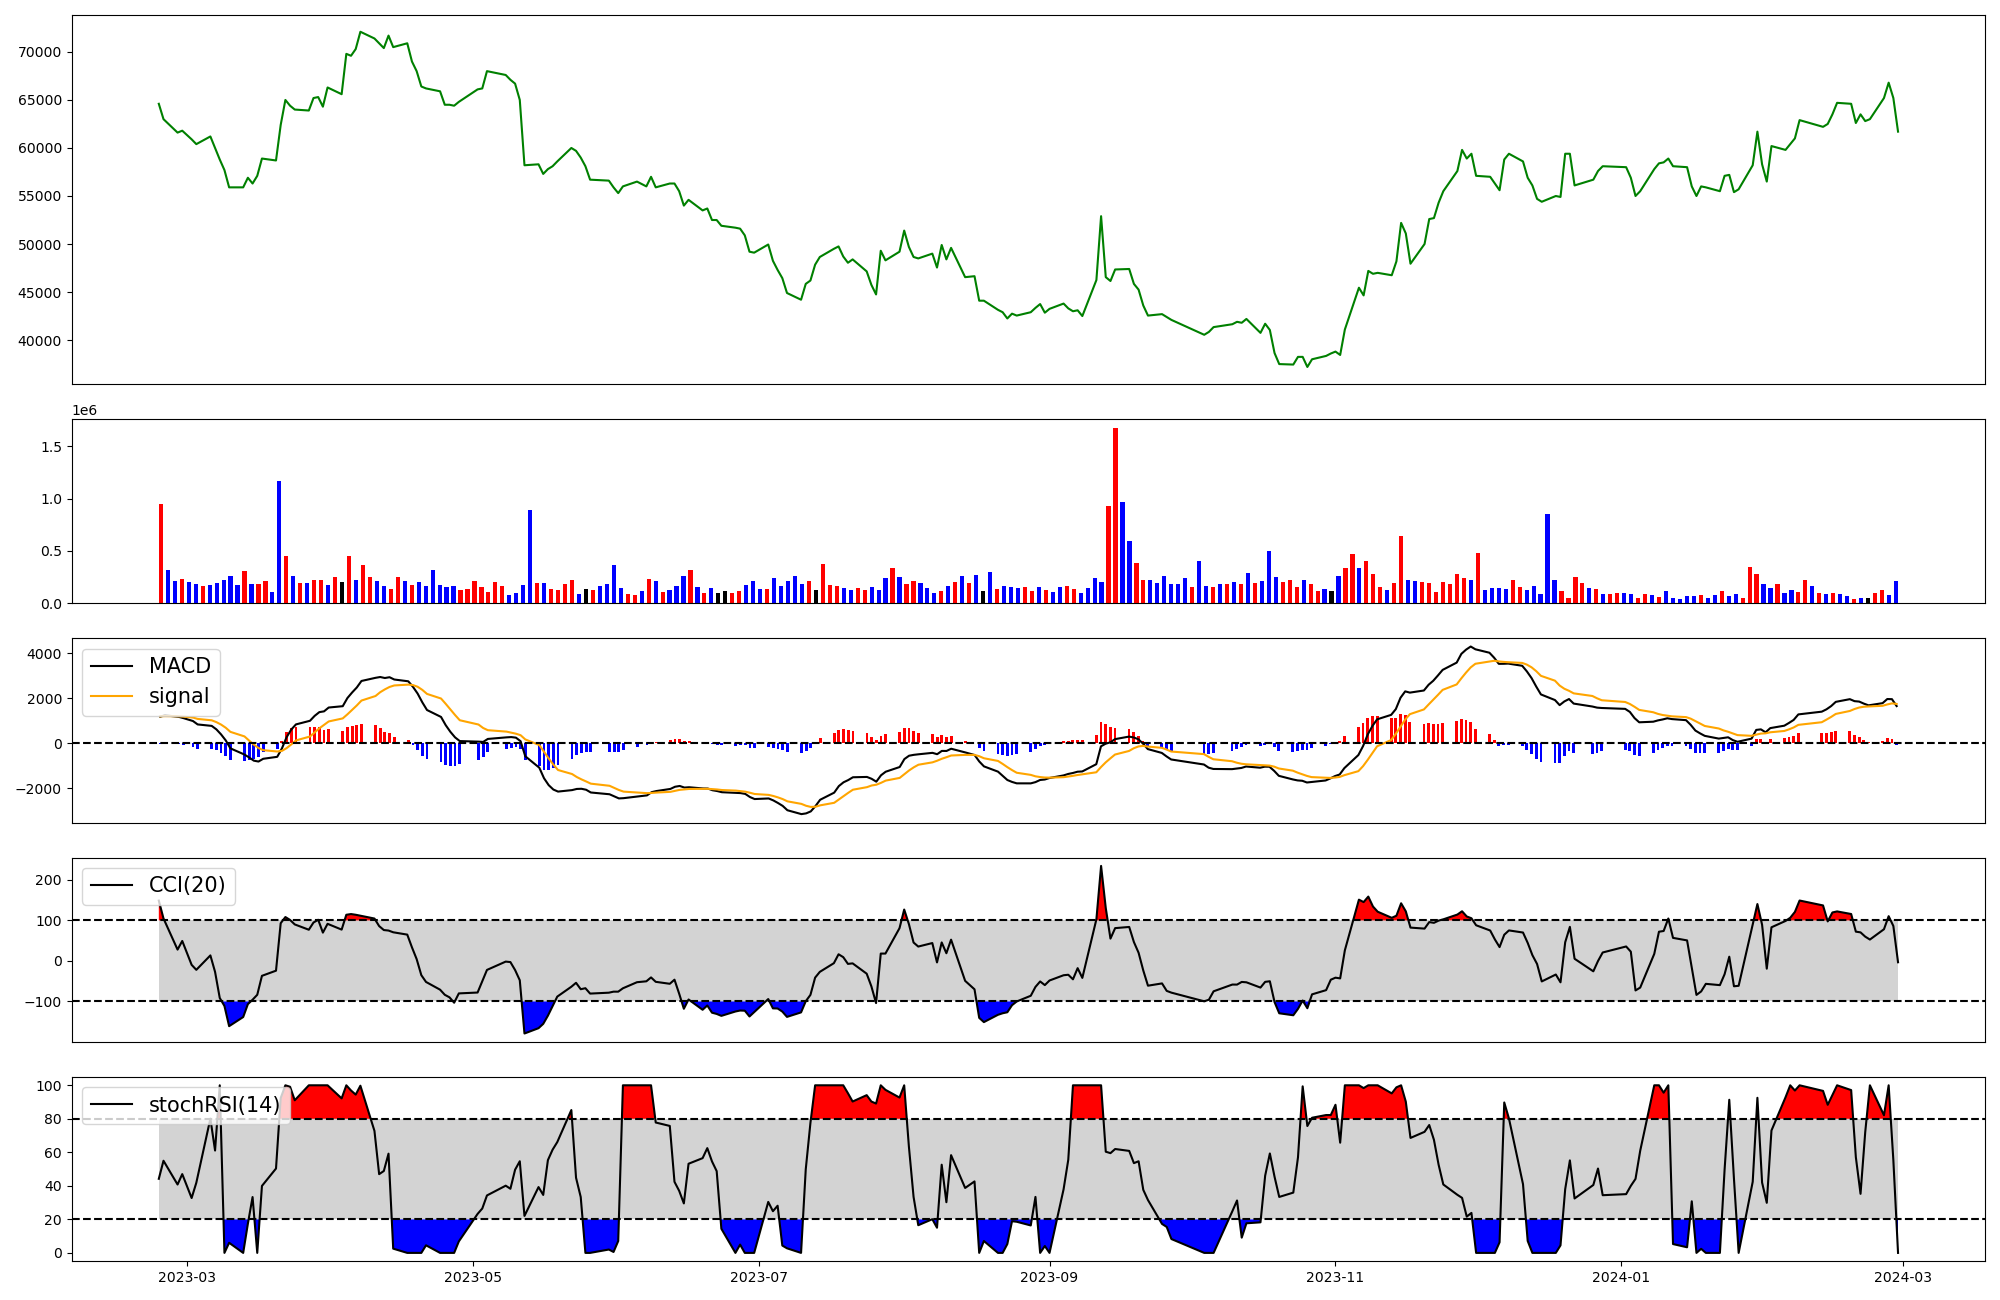Click the 1e6 volume scale notation
This screenshot has height=1300, width=2000.
click(x=84, y=411)
